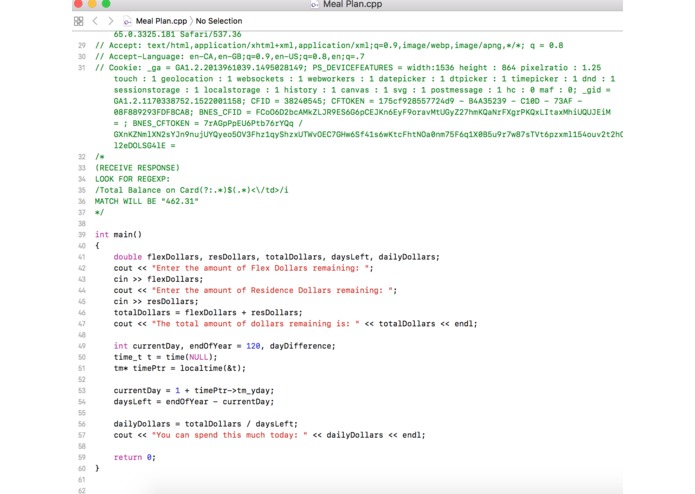The width and height of the screenshot is (695, 494).
Task: Click 'daysLeft = endOfYear - currentDay;' line
Action: pyautogui.click(x=194, y=402)
